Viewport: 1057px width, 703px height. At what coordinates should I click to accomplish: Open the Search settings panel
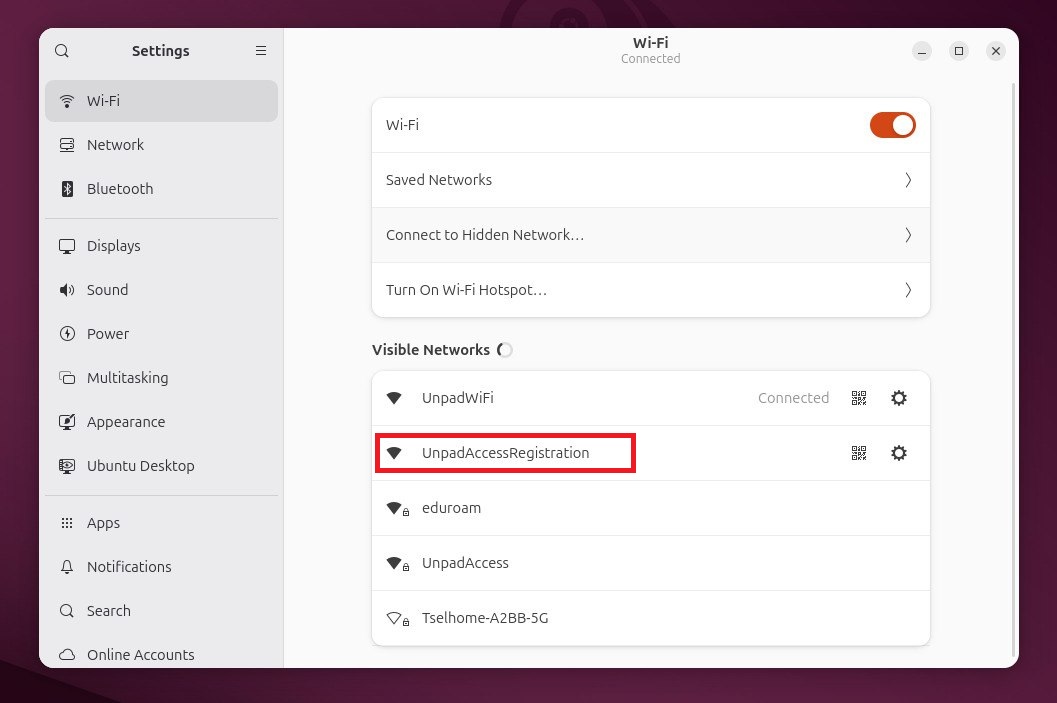(x=161, y=611)
